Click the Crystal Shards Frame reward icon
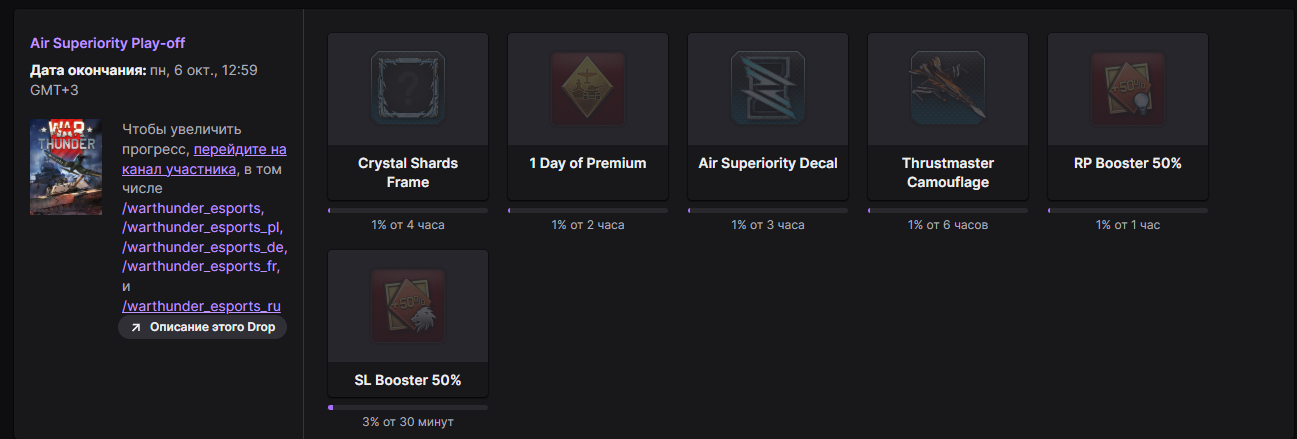Screen dimensions: 1297x439 pos(407,89)
